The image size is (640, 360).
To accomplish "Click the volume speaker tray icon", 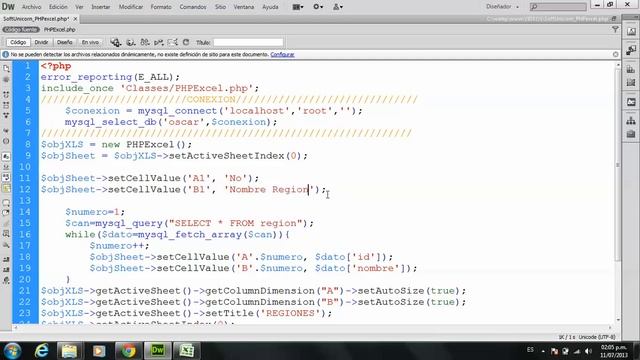I will 588,351.
